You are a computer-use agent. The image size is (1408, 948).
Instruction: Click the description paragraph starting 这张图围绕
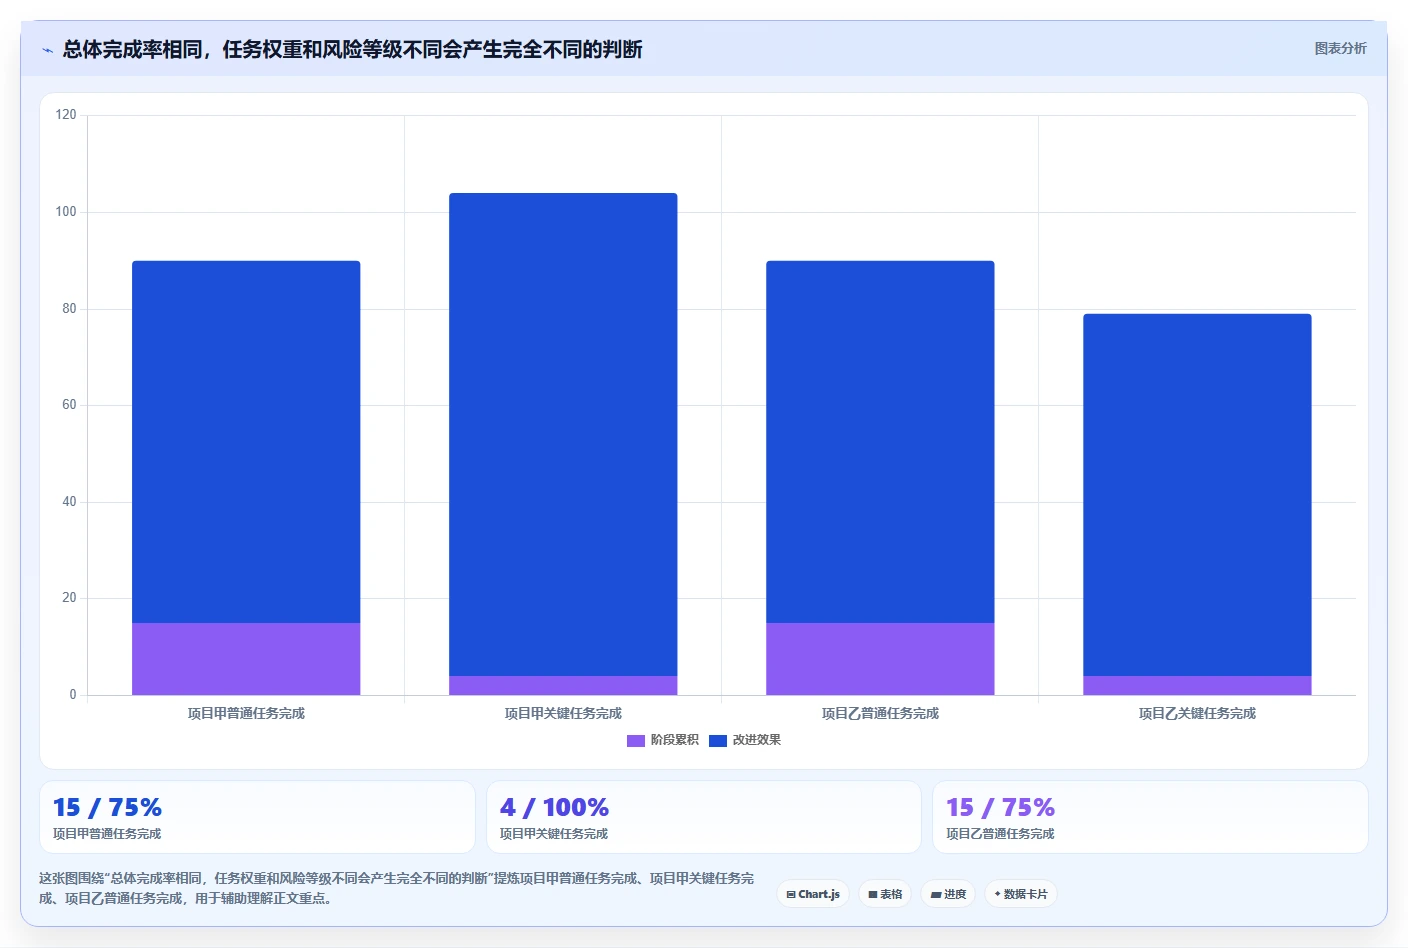[x=397, y=888]
